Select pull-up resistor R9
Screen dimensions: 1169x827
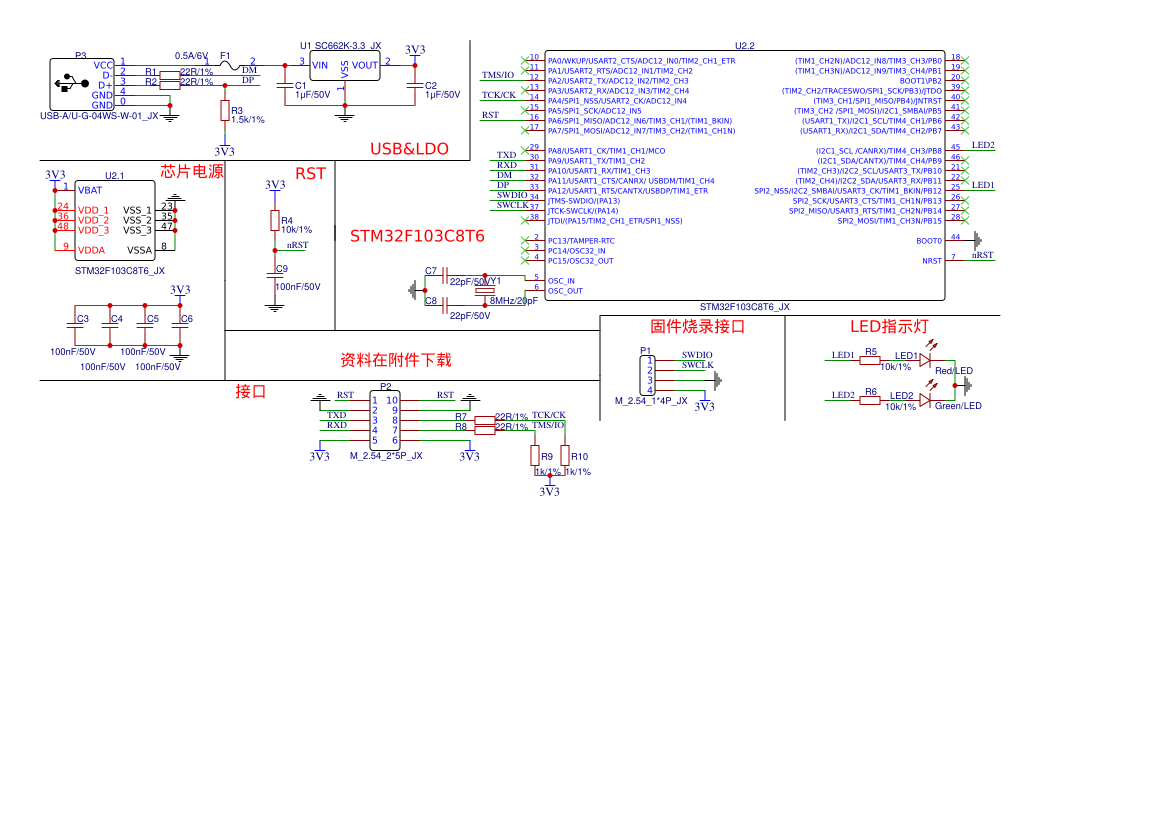pos(535,455)
